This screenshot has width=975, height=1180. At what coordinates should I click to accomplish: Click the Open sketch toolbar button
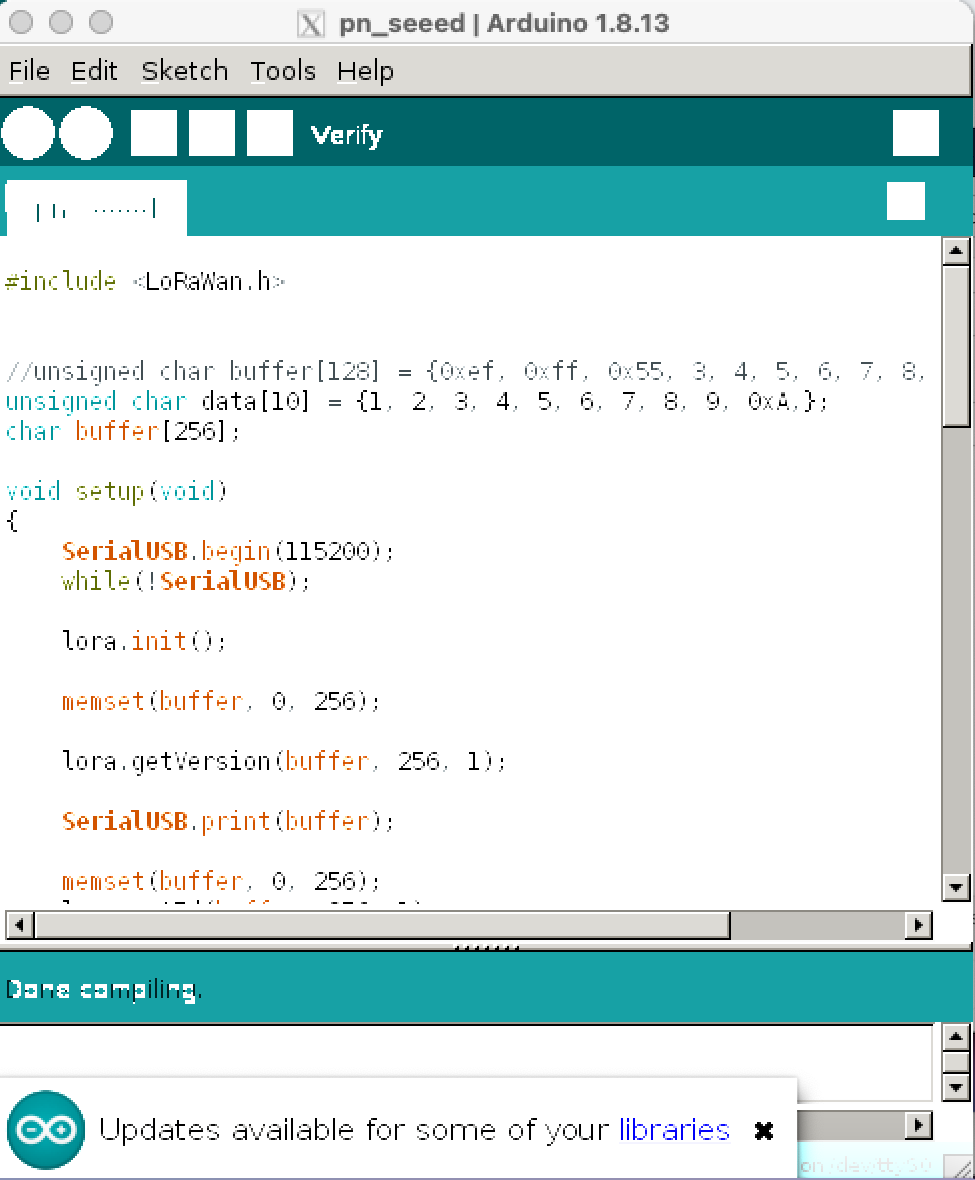click(212, 134)
